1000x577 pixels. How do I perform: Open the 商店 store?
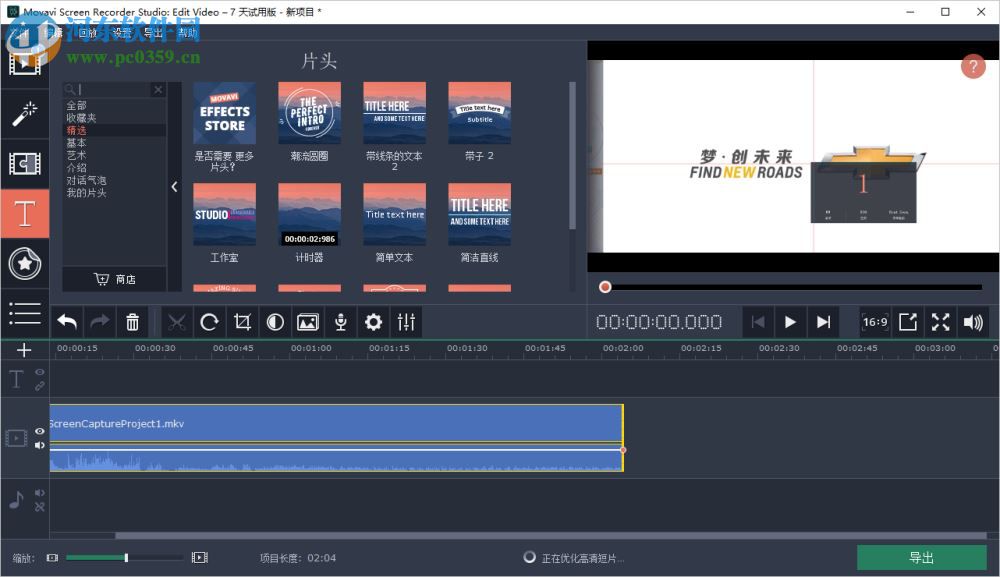pyautogui.click(x=116, y=279)
